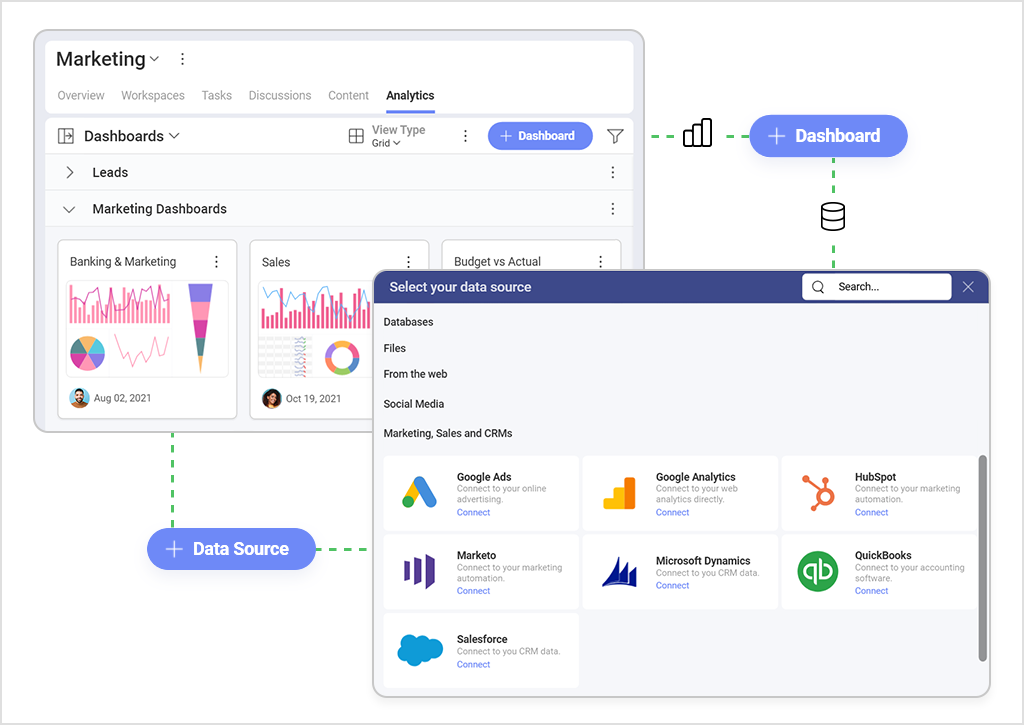The width and height of the screenshot is (1024, 725).
Task: Open the Marketing workspace dropdown
Action: (154, 60)
